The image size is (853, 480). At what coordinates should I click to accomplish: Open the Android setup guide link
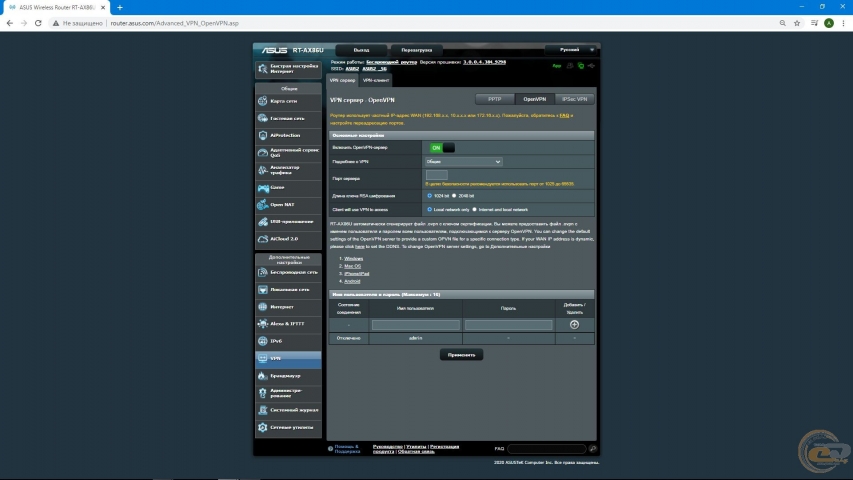click(x=352, y=281)
